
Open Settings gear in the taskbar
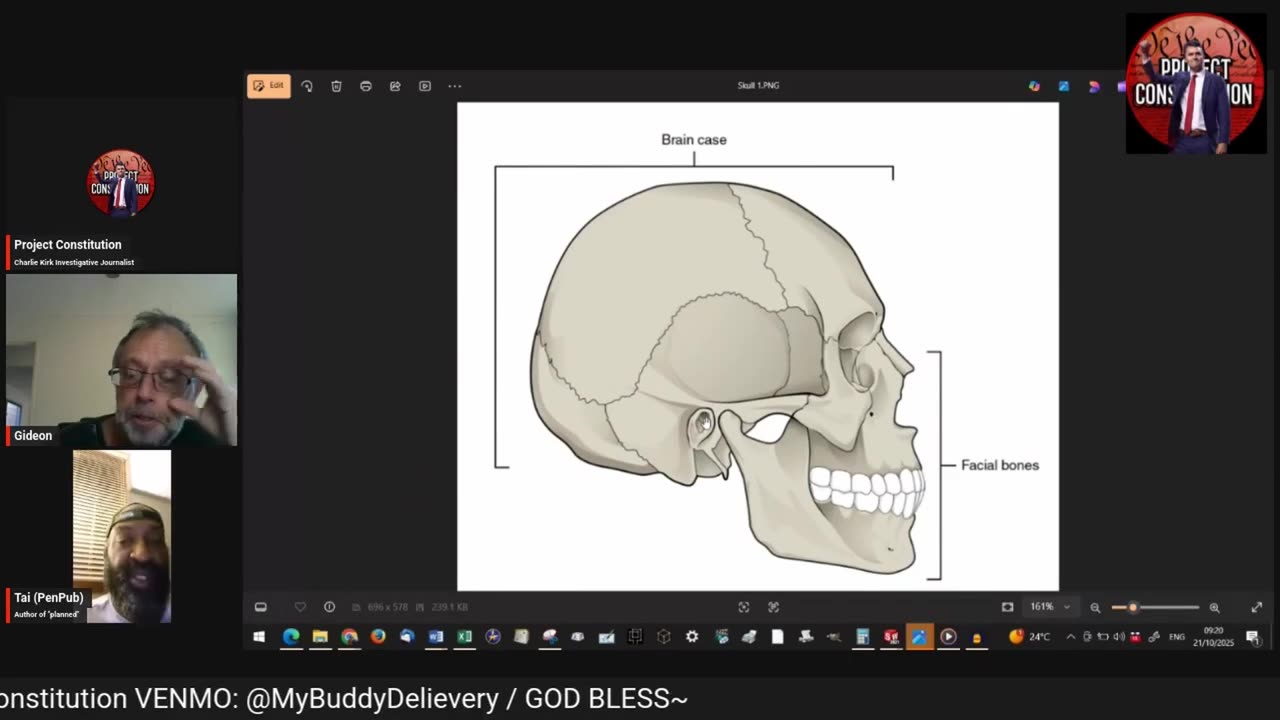tap(692, 637)
